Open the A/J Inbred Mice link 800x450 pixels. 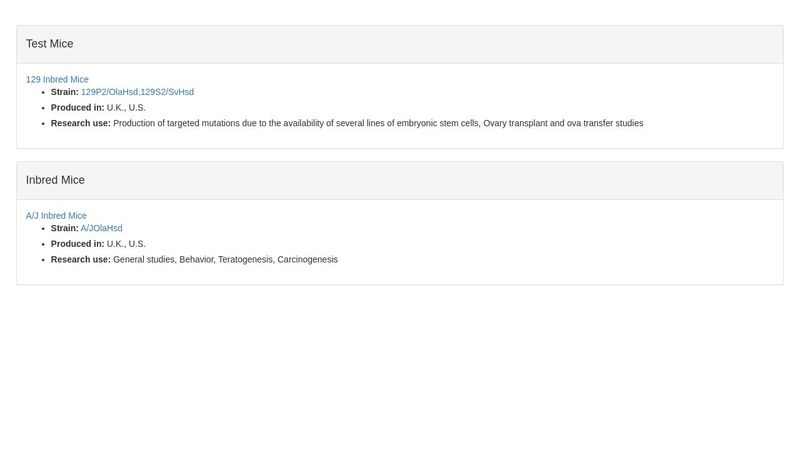(x=56, y=216)
